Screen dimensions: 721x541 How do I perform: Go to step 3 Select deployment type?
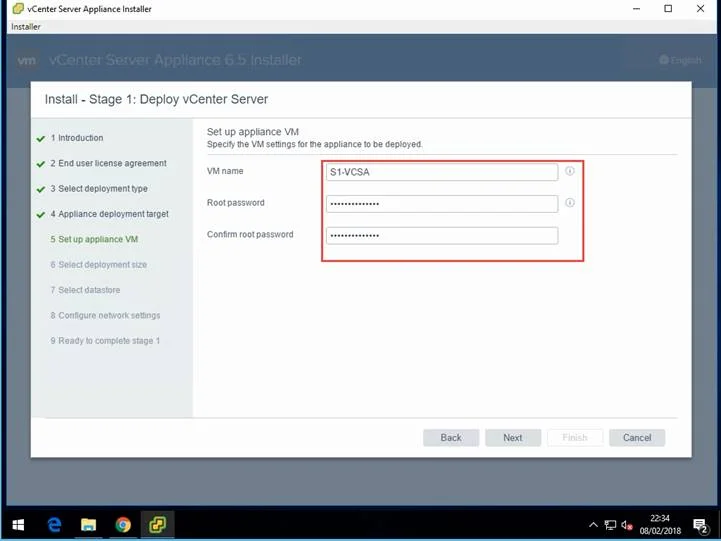[x=99, y=188]
